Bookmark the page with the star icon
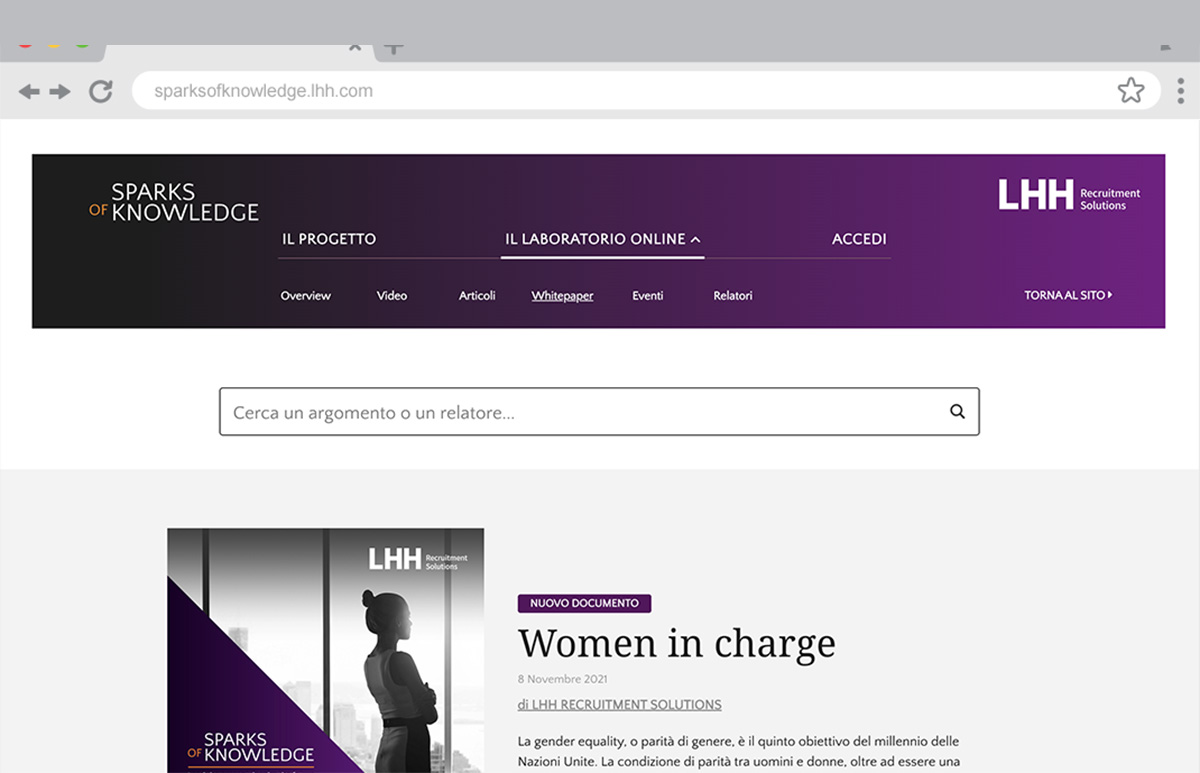 click(1131, 91)
